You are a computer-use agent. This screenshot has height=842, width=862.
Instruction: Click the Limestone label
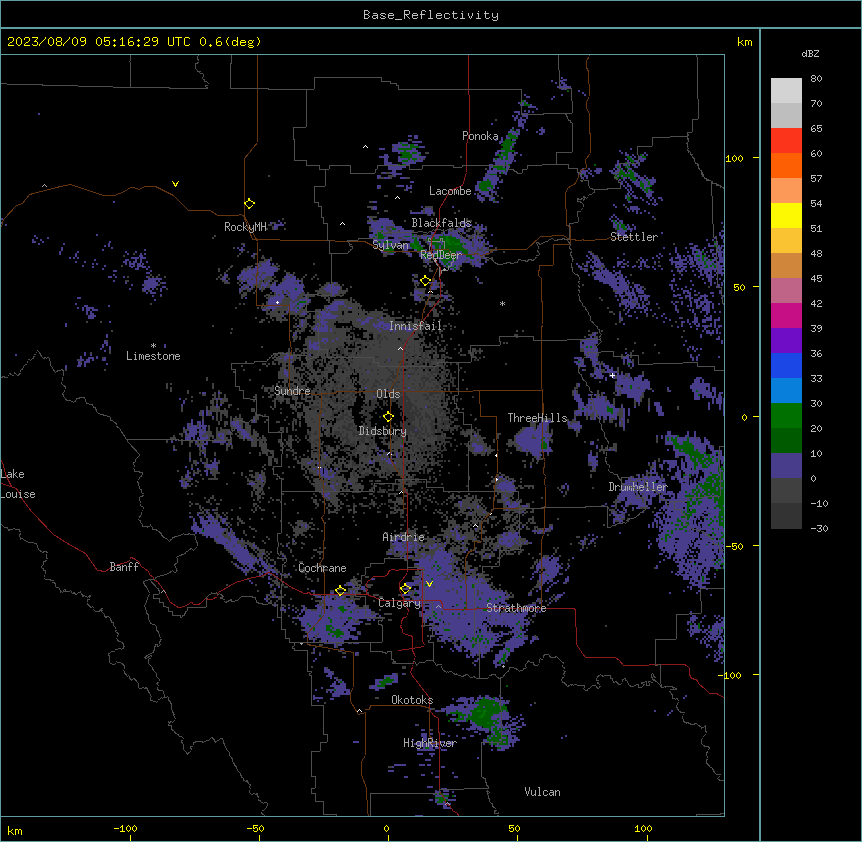153,356
